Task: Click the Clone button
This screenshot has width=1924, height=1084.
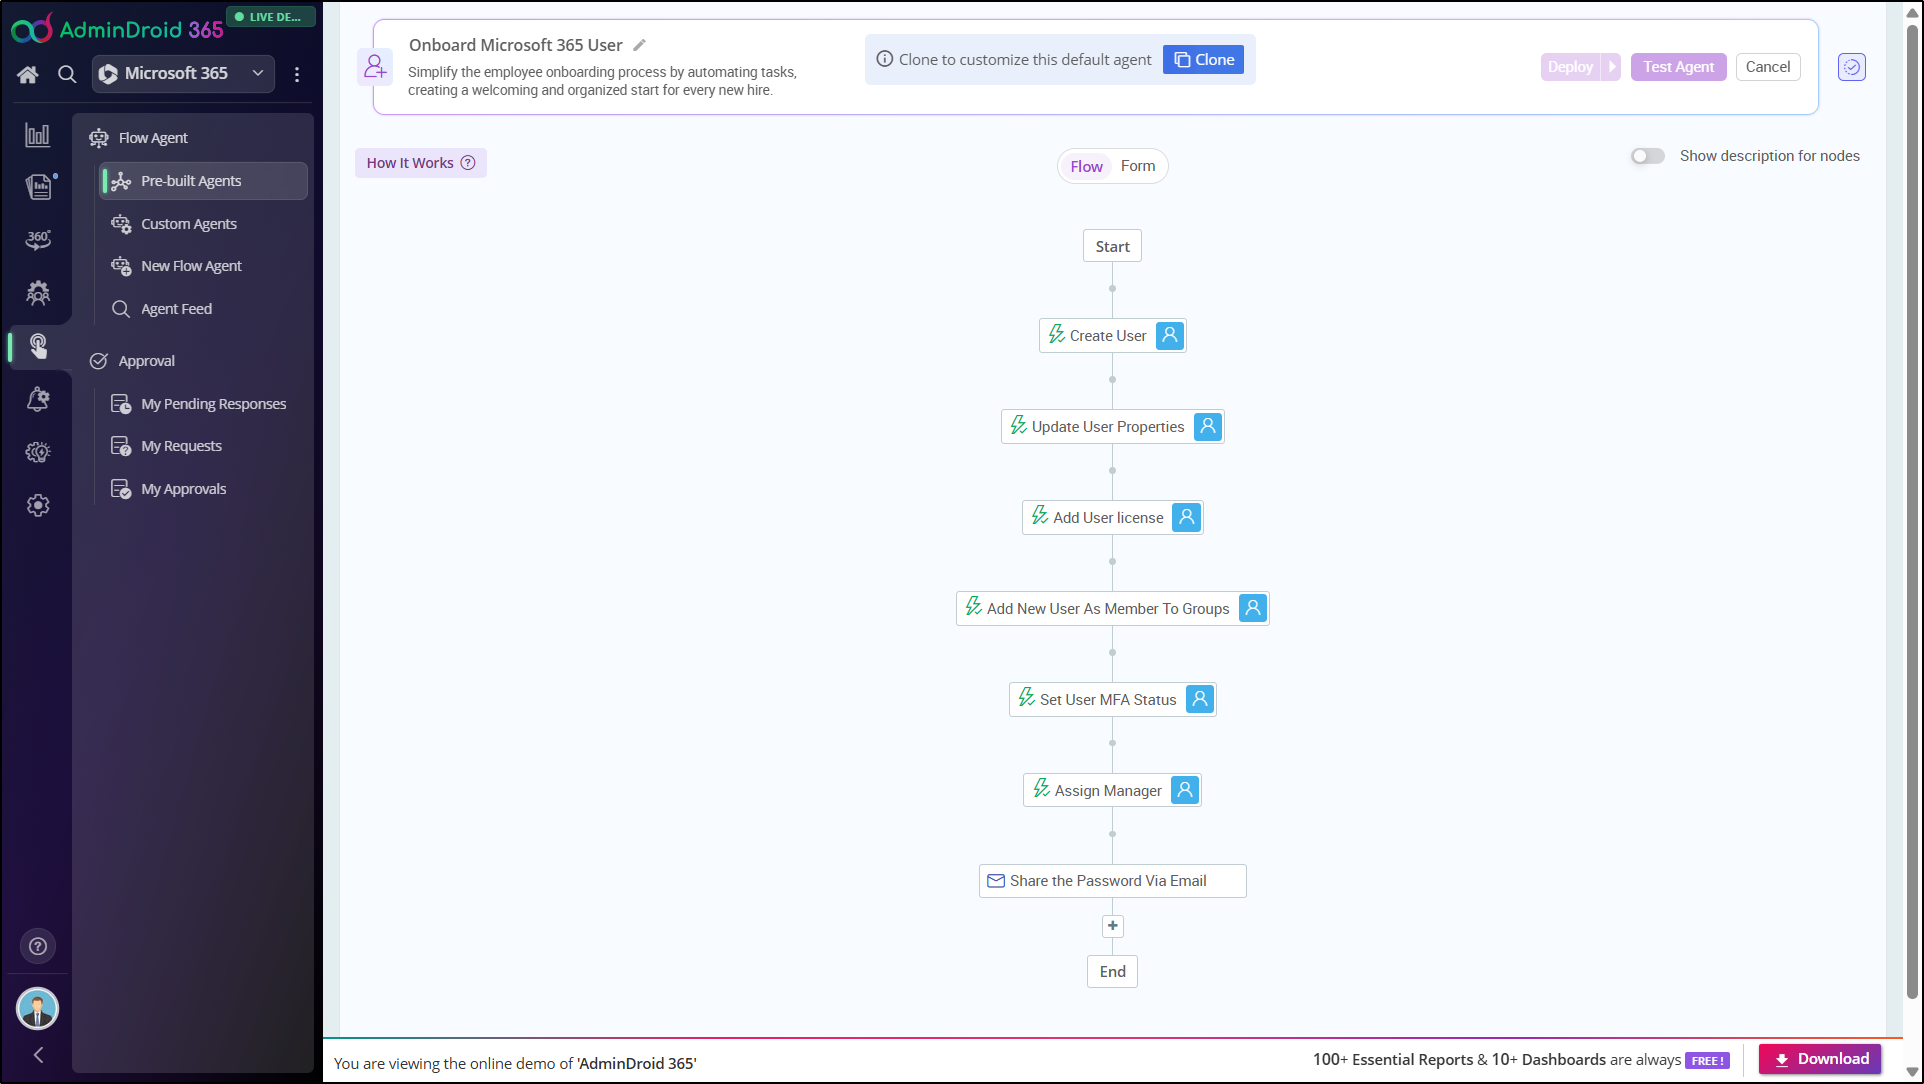Action: pyautogui.click(x=1203, y=59)
